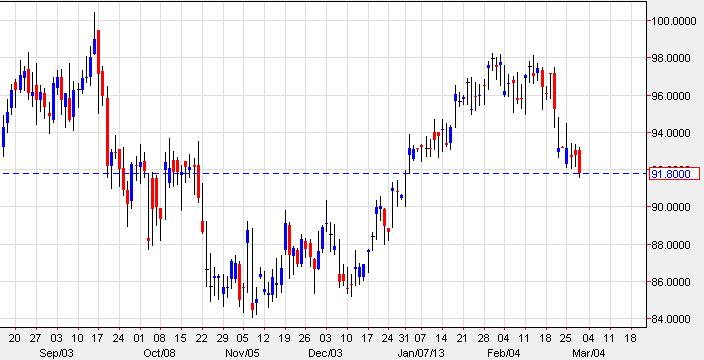Click the 96.0000 price axis label
The height and width of the screenshot is (360, 704).
671,96
